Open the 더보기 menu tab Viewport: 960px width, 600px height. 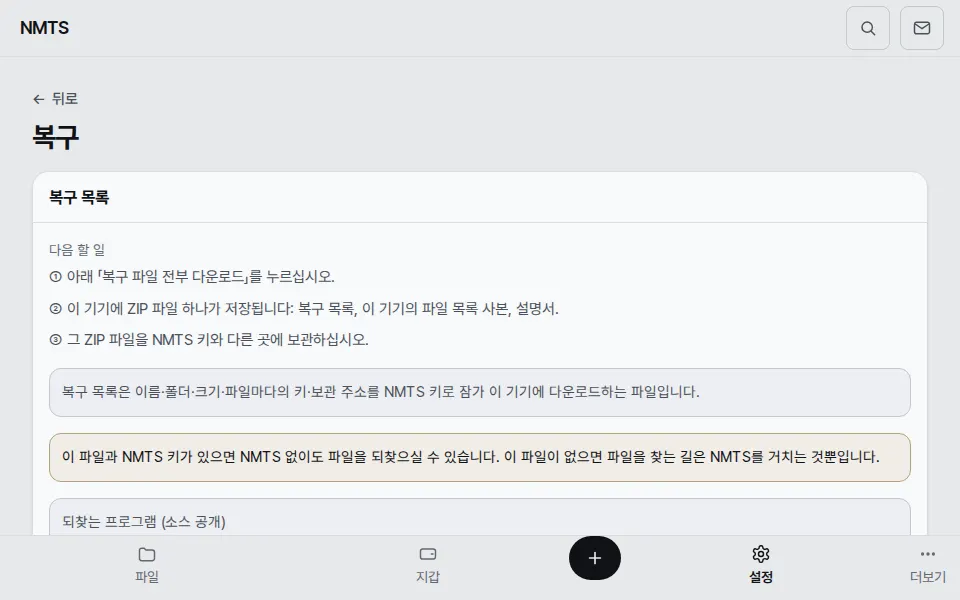pos(928,564)
